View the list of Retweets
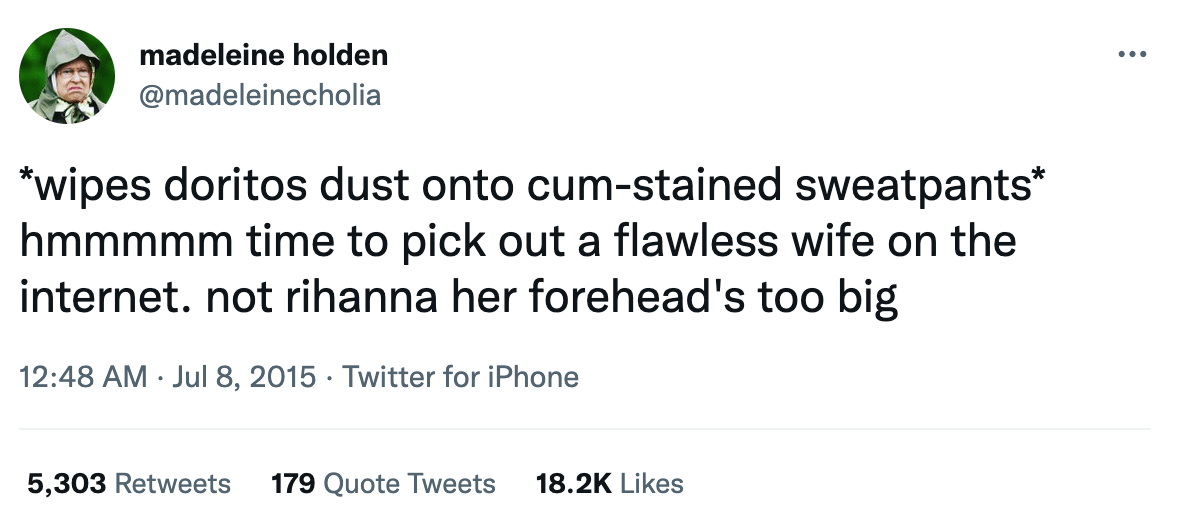The height and width of the screenshot is (530, 1178). (172, 484)
